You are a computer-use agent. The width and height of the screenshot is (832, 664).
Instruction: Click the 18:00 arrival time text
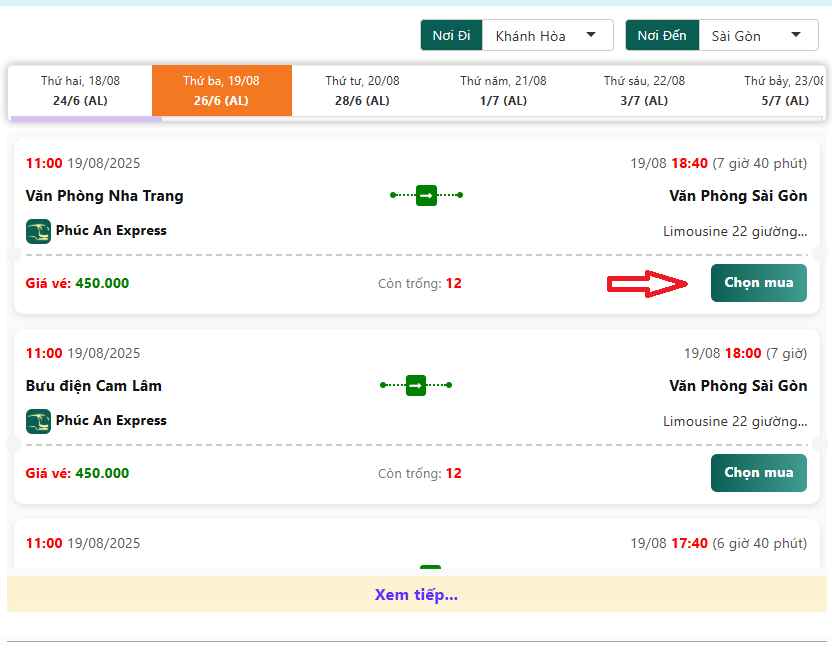(743, 353)
